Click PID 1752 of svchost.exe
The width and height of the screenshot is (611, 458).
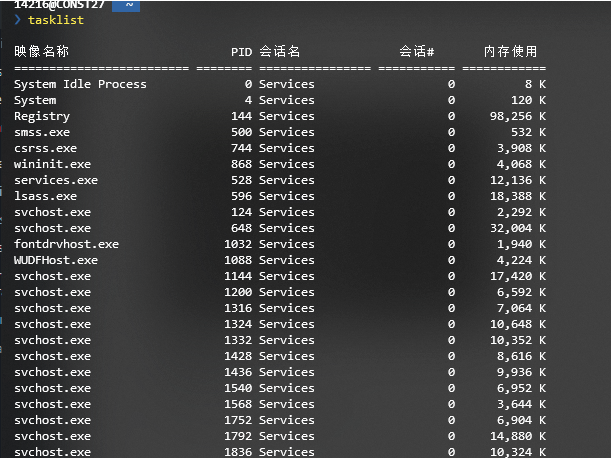(238, 420)
